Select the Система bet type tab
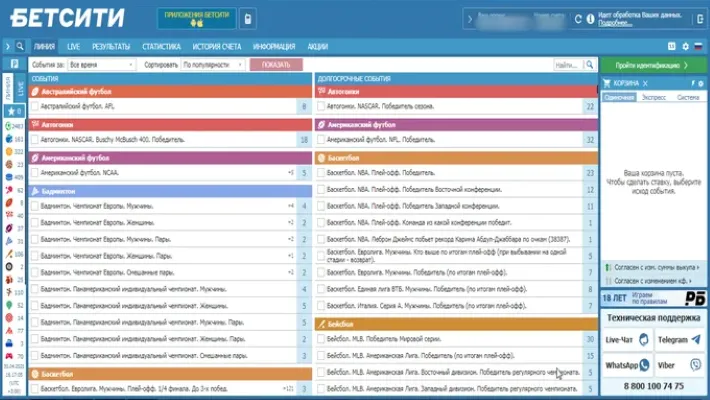 pos(688,97)
